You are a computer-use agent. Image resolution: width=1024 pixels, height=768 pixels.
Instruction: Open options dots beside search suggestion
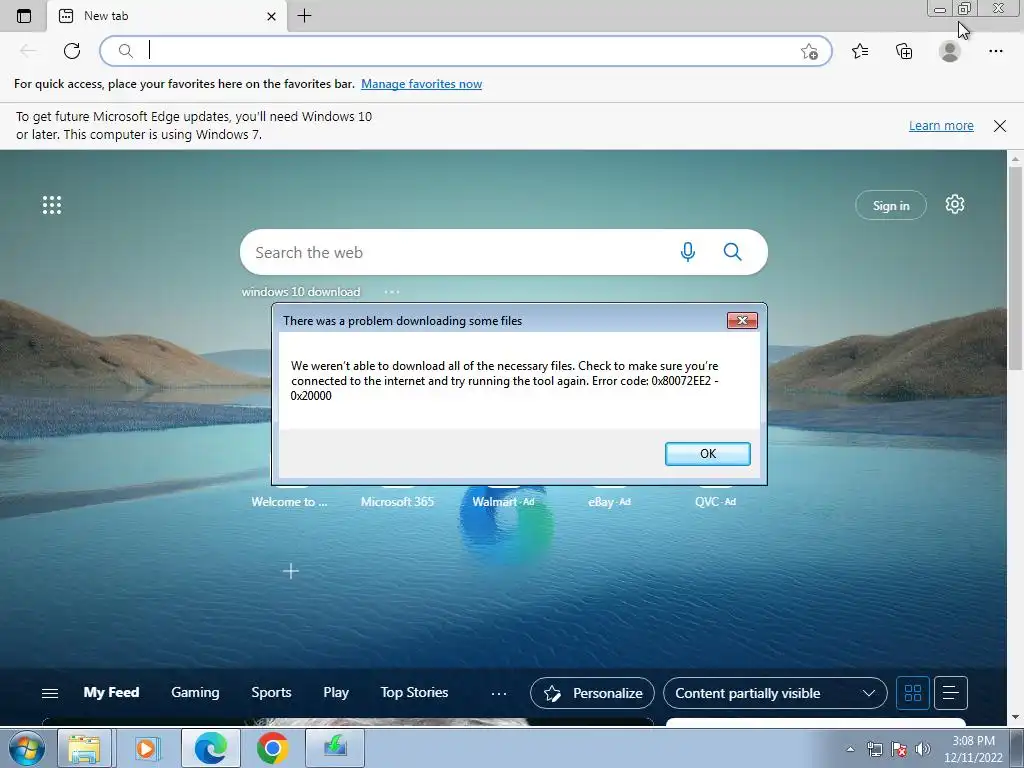point(392,292)
